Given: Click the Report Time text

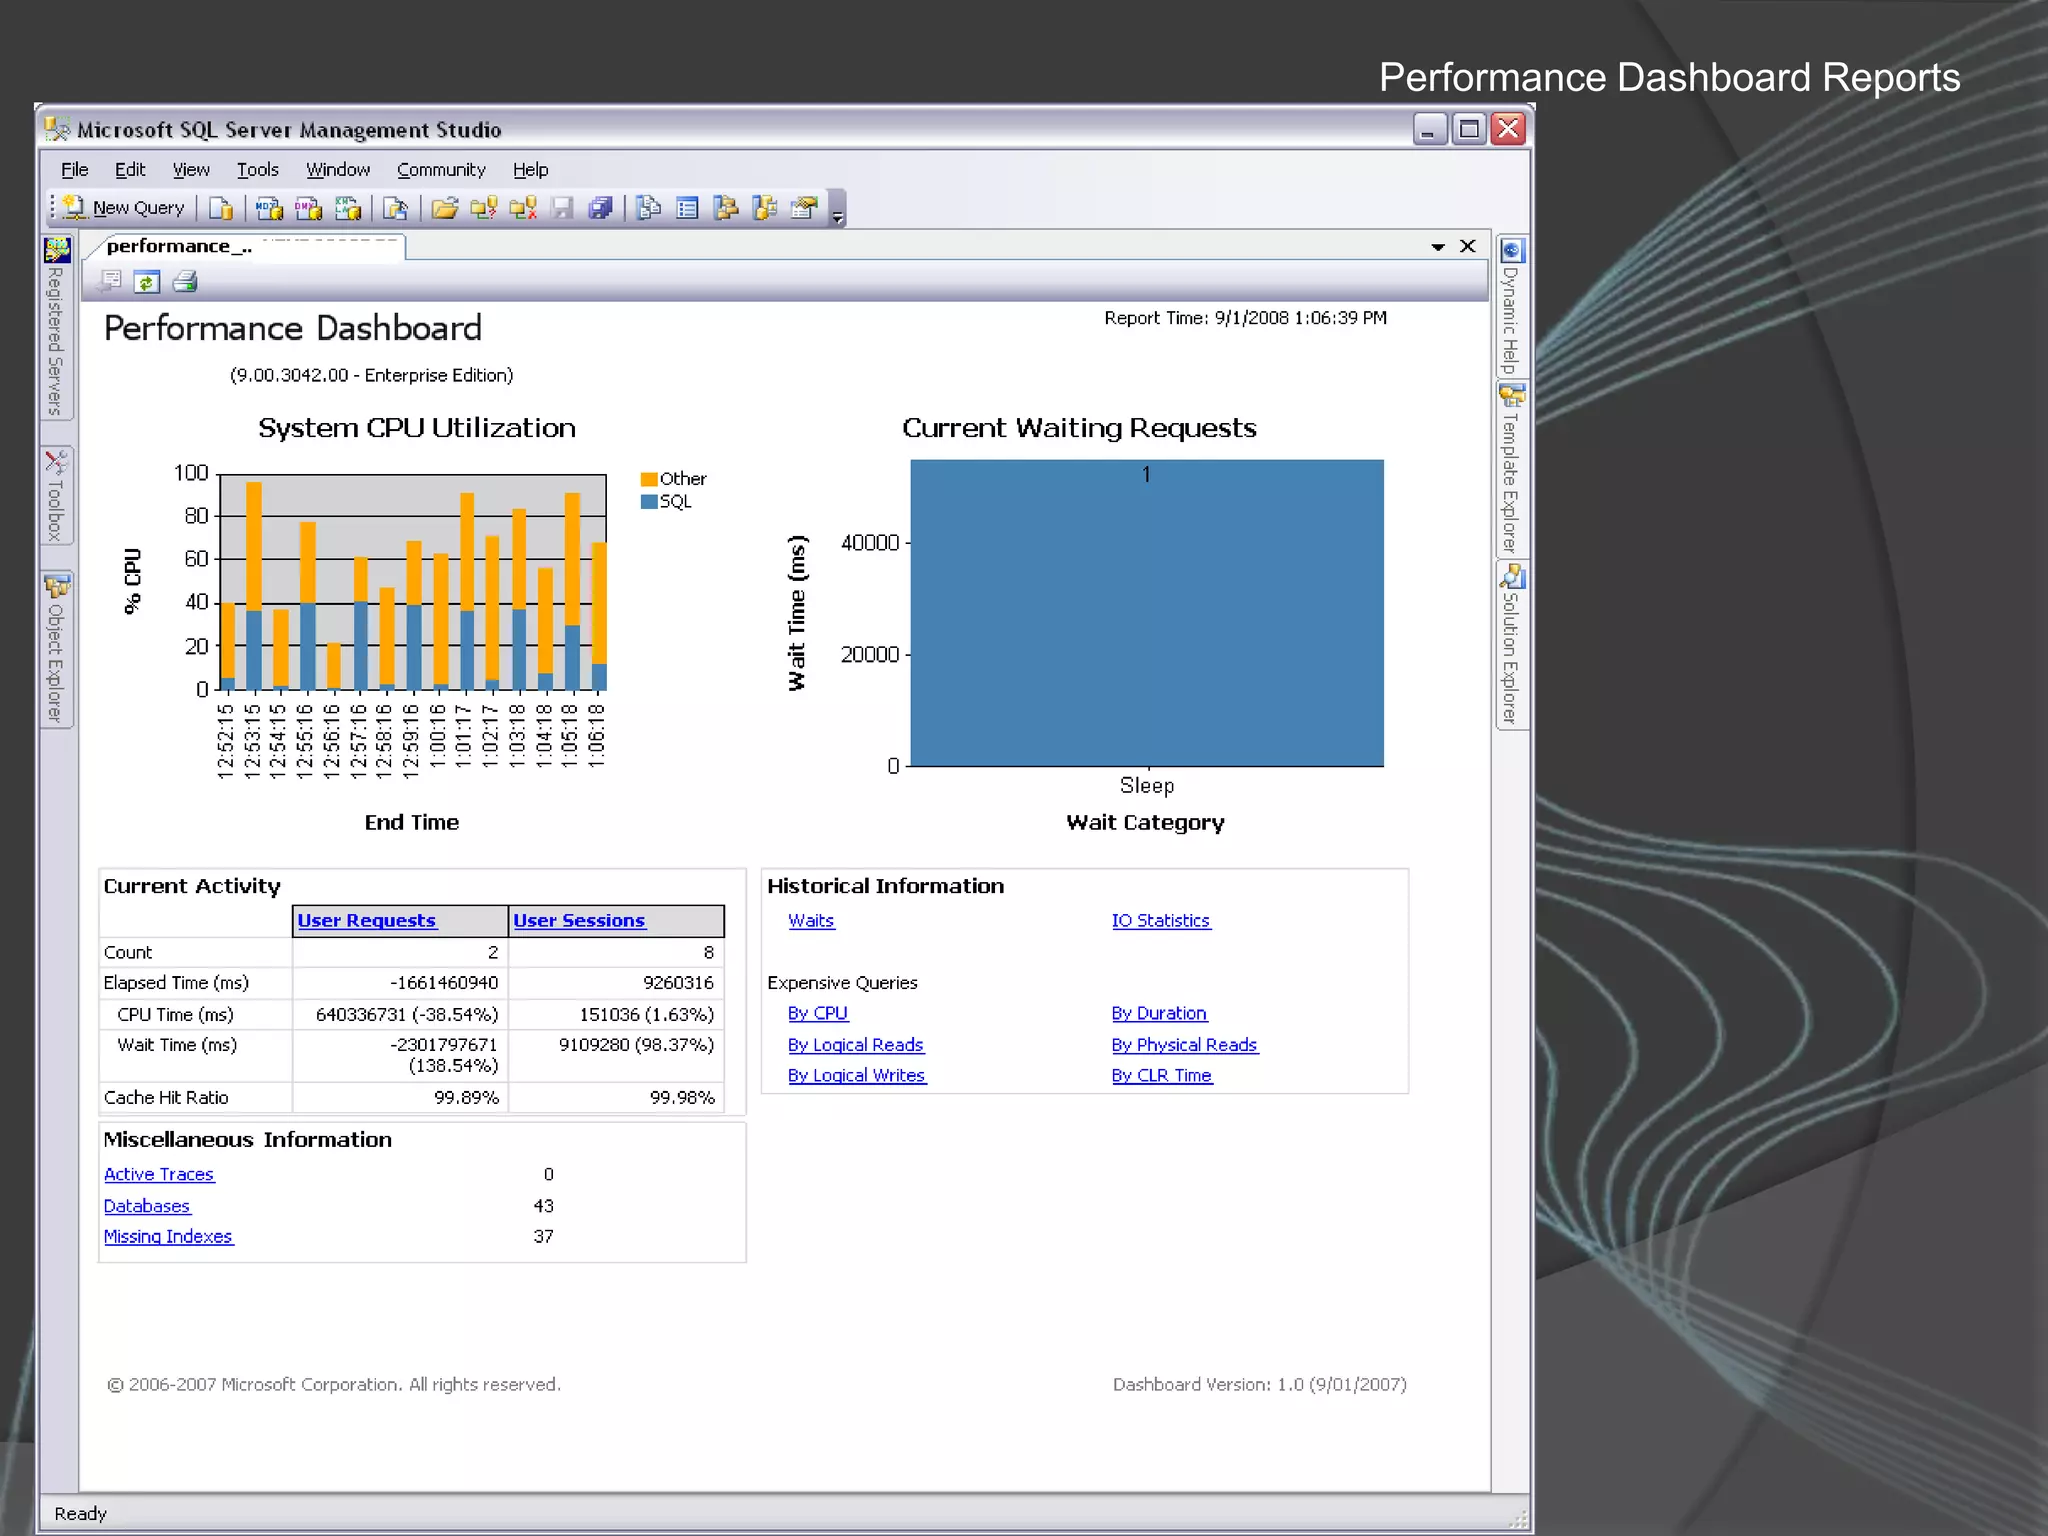Looking at the screenshot, I should pos(1245,318).
